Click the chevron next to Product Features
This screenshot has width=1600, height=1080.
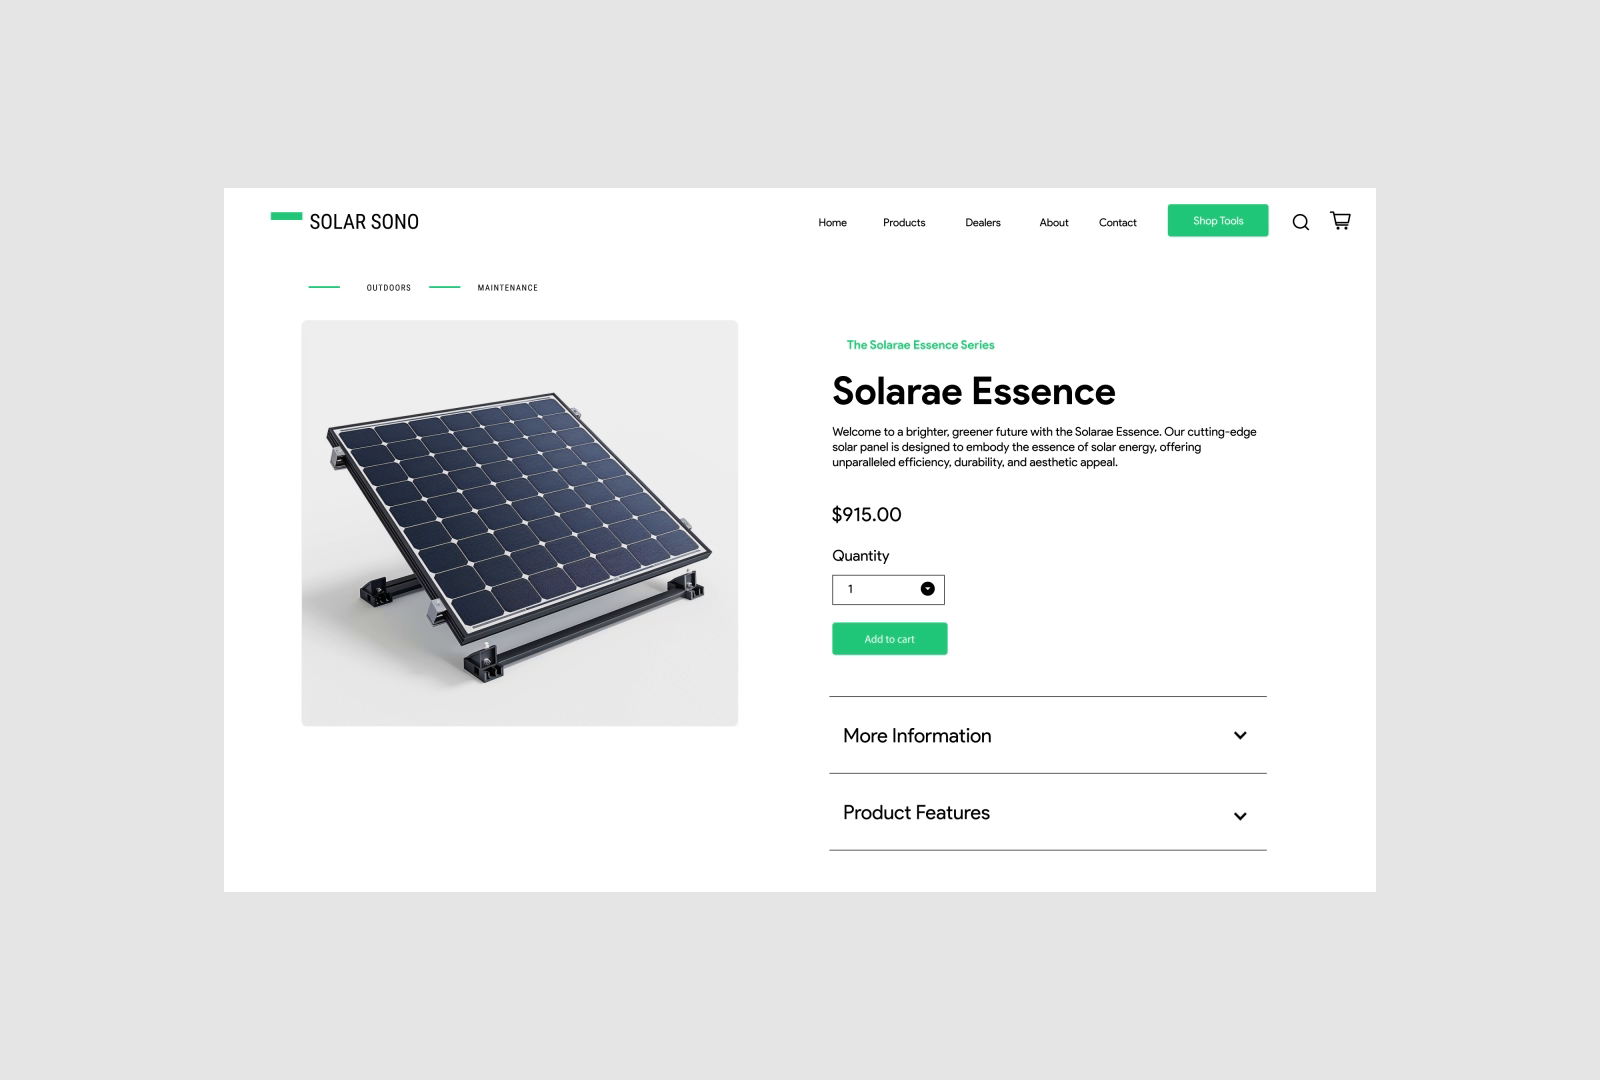[x=1240, y=816]
